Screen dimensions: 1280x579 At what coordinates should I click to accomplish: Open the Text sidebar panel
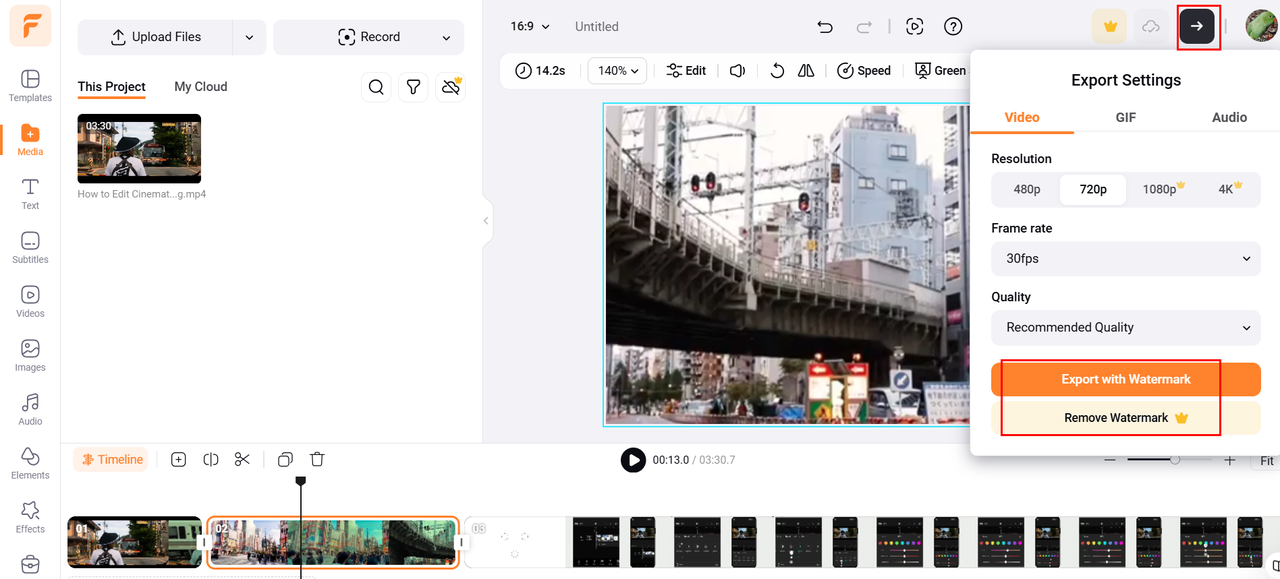click(x=30, y=194)
